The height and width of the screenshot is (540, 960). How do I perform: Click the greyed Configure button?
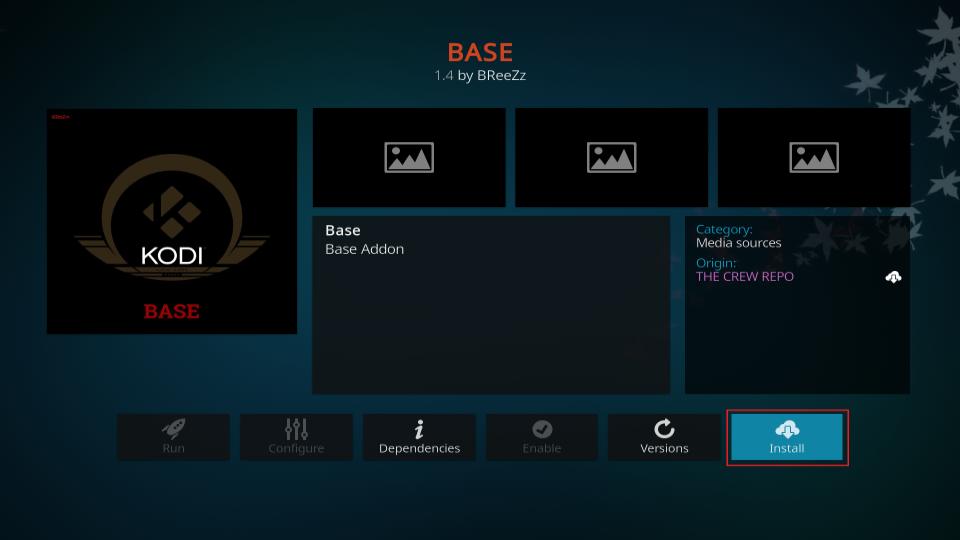pyautogui.click(x=296, y=437)
